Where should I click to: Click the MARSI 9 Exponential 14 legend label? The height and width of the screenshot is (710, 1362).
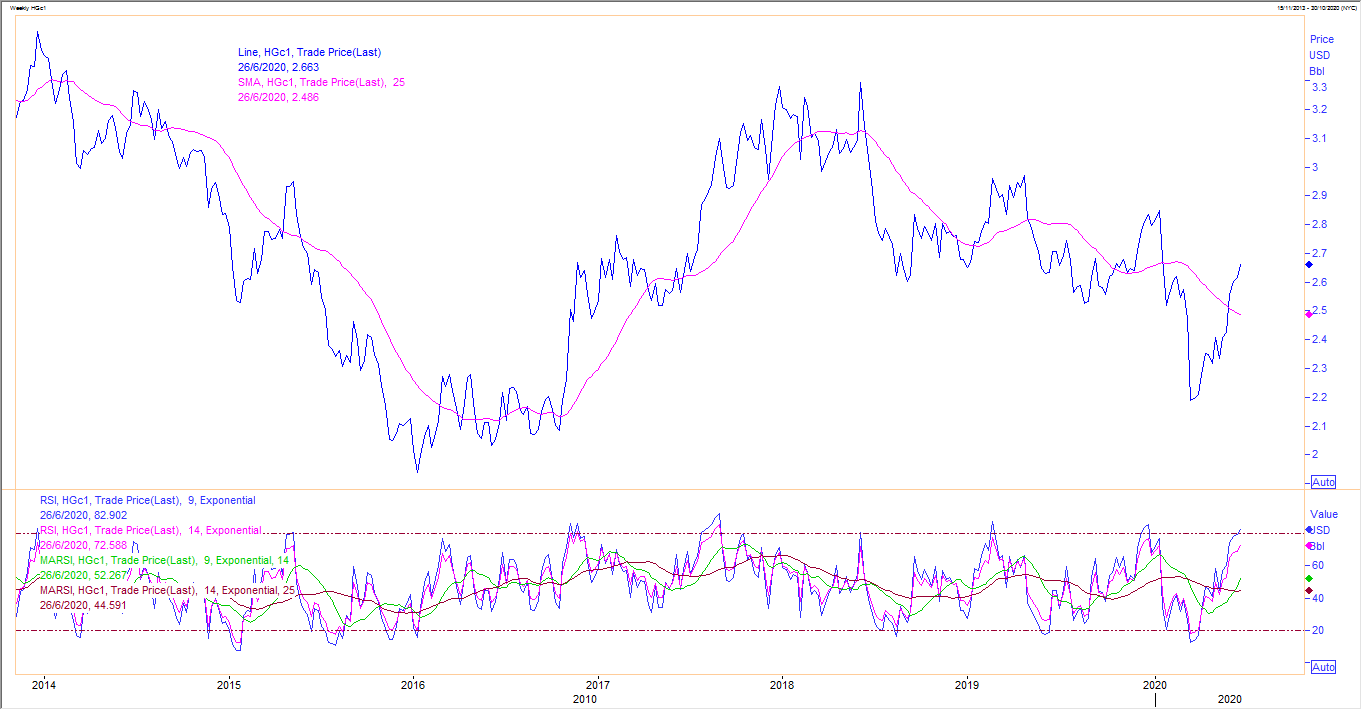(x=164, y=560)
